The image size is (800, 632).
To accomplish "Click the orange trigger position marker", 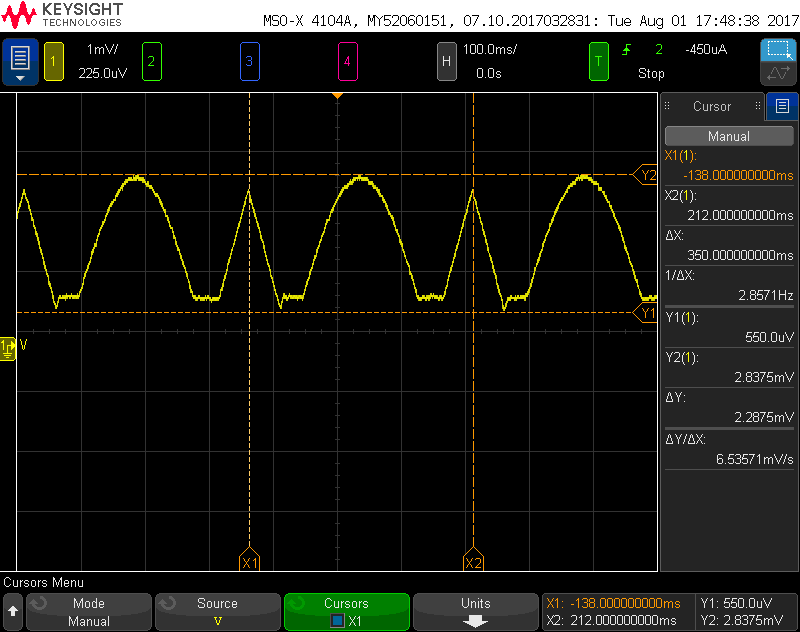I will [337, 95].
